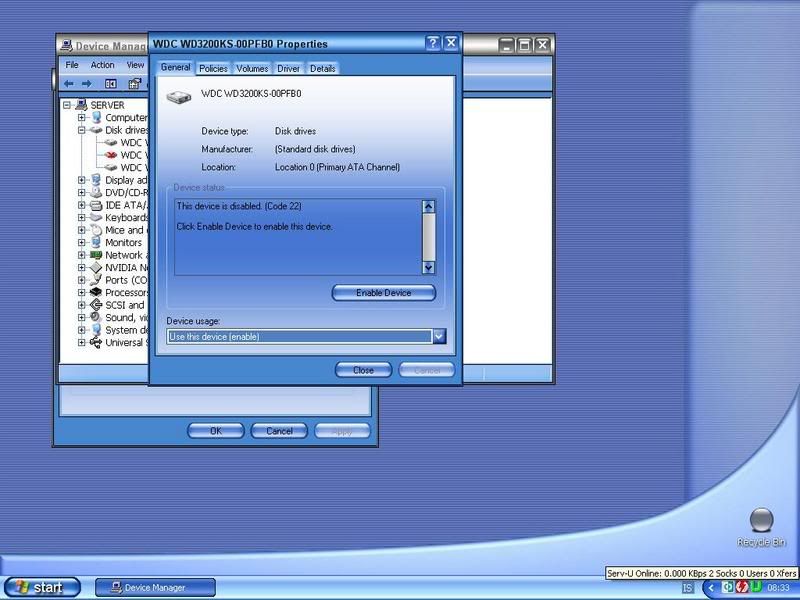Click the back arrow in Device Manager toolbar
Image resolution: width=800 pixels, height=600 pixels.
tap(69, 84)
